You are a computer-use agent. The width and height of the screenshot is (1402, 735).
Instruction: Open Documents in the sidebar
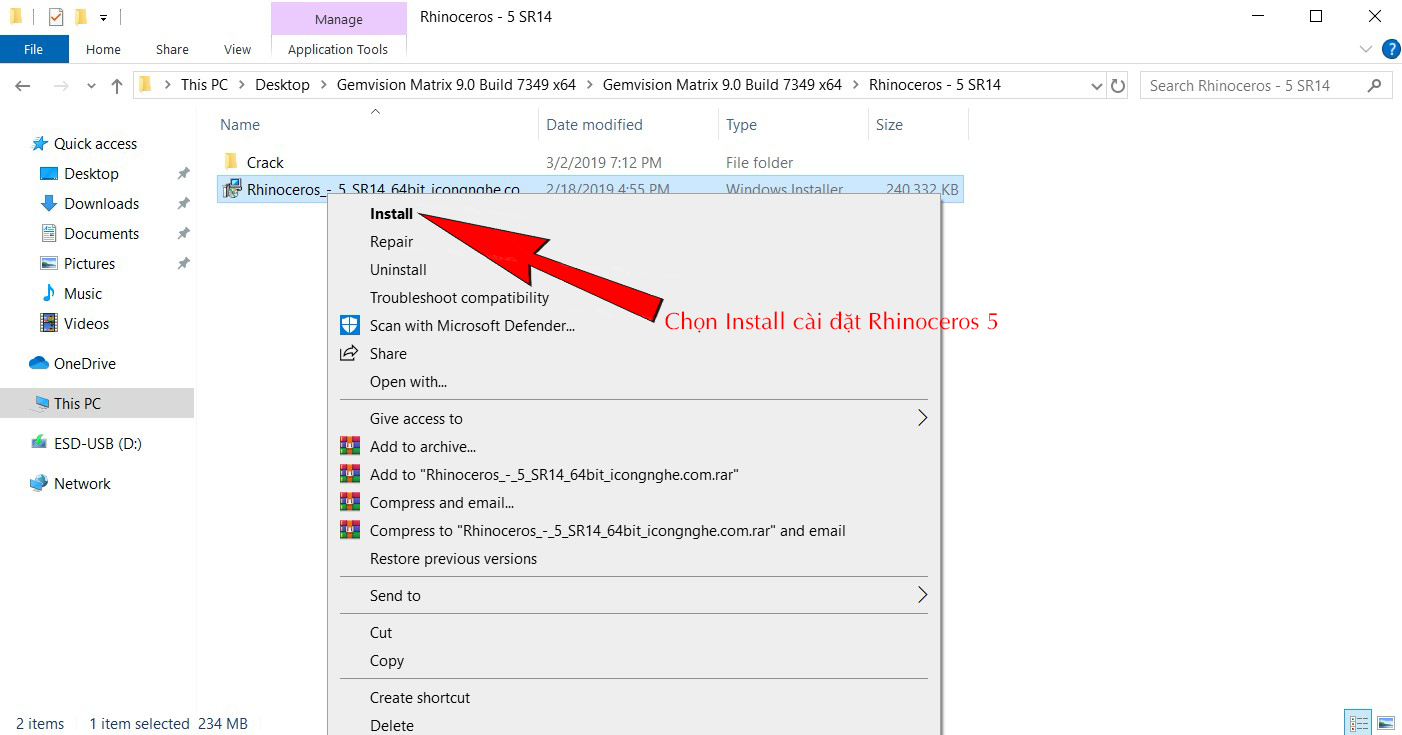101,233
